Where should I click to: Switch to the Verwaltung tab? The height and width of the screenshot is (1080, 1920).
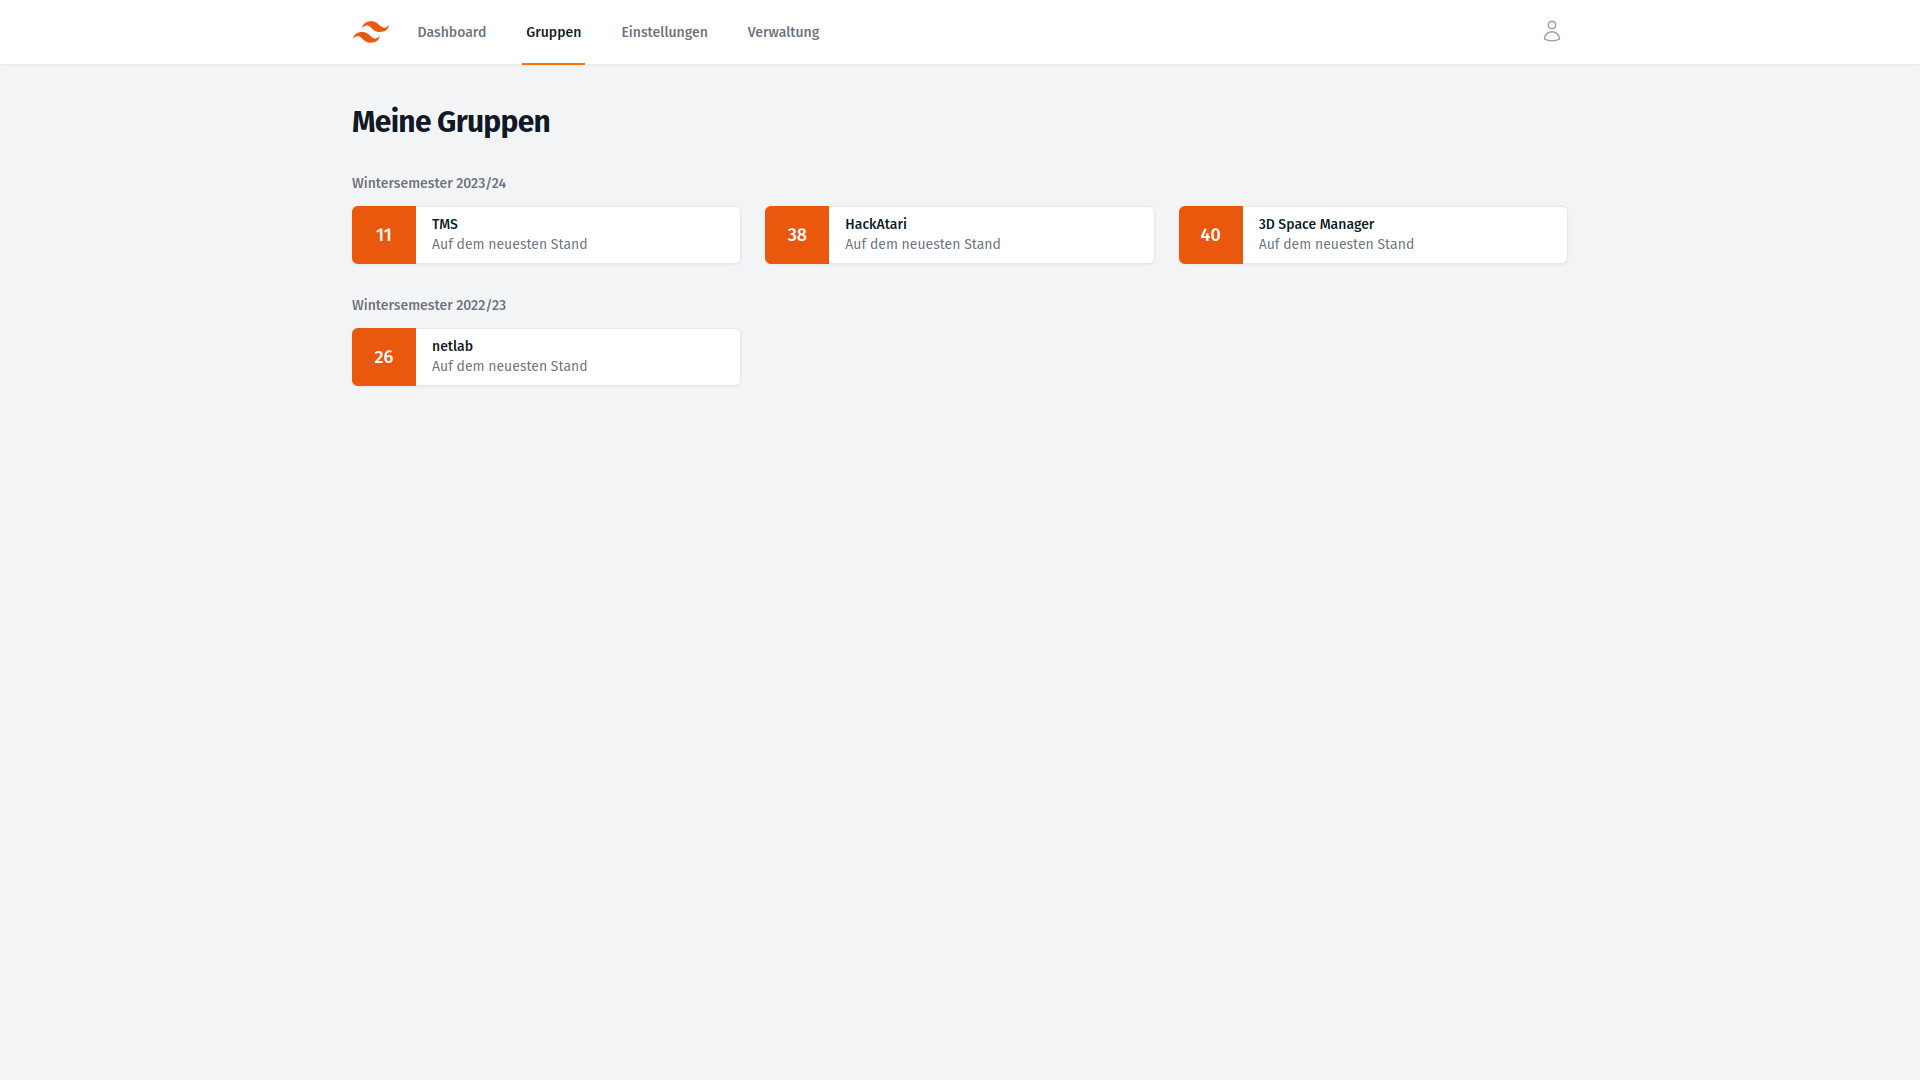click(x=783, y=32)
